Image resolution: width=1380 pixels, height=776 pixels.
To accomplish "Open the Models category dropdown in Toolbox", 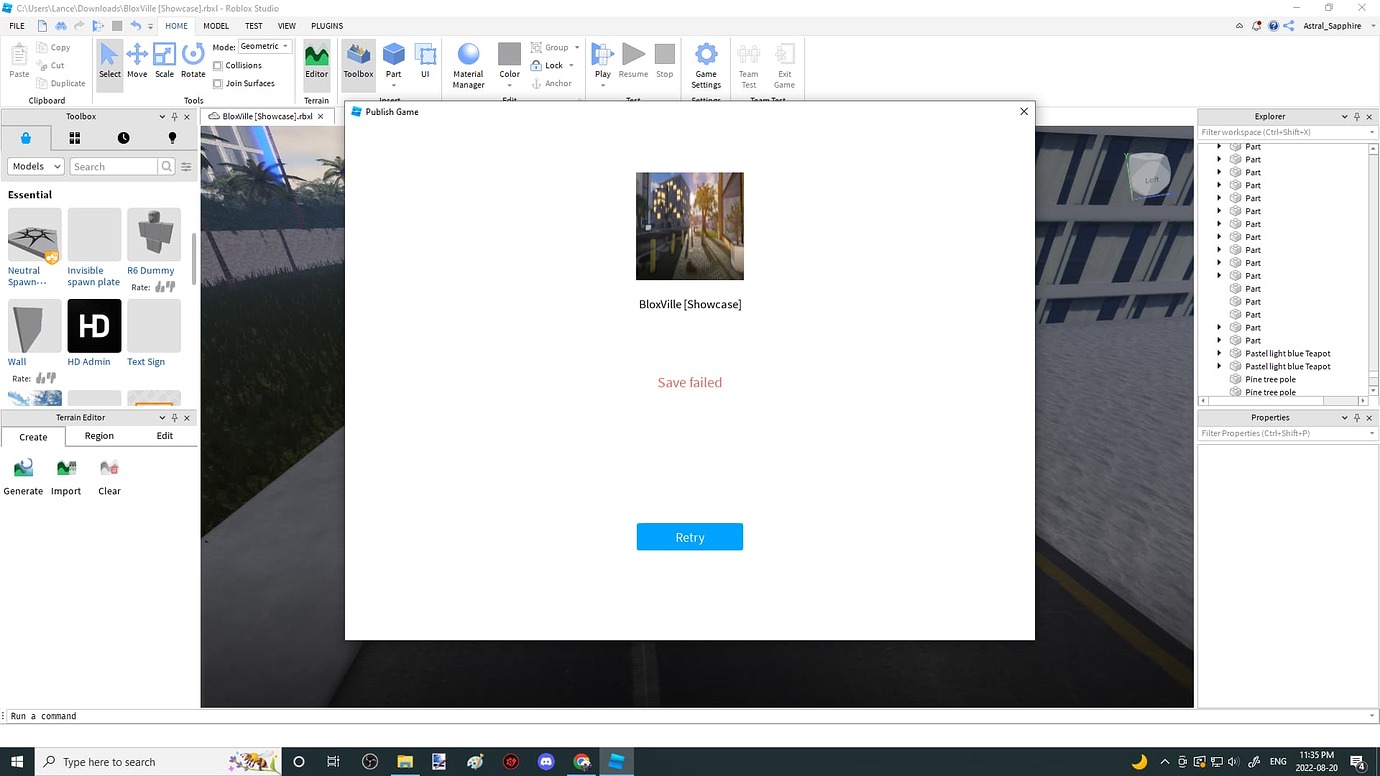I will coord(35,166).
